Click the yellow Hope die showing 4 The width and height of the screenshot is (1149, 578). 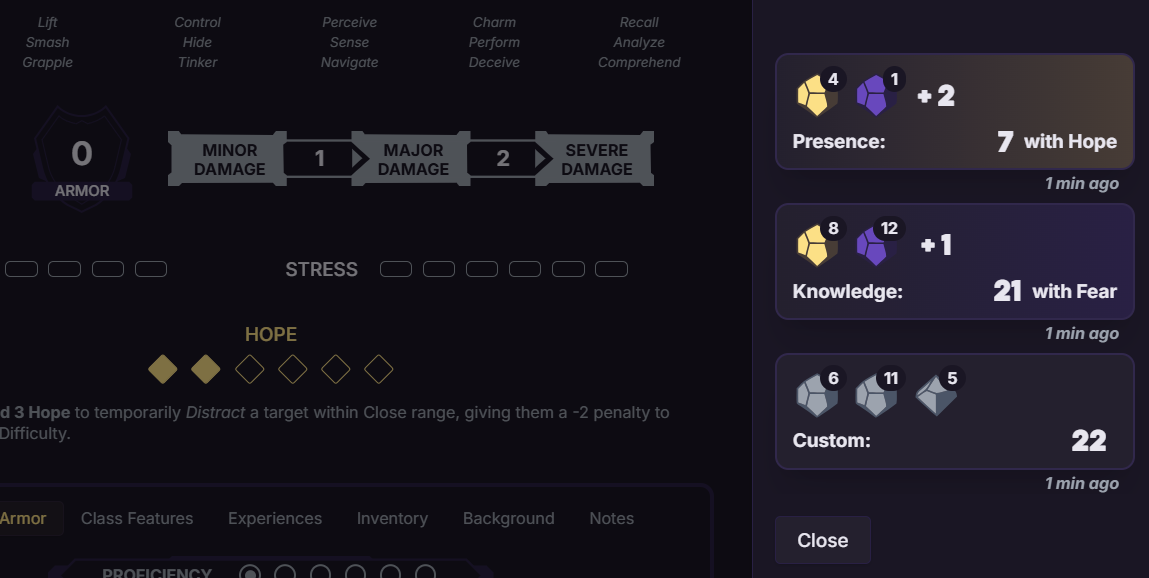814,97
